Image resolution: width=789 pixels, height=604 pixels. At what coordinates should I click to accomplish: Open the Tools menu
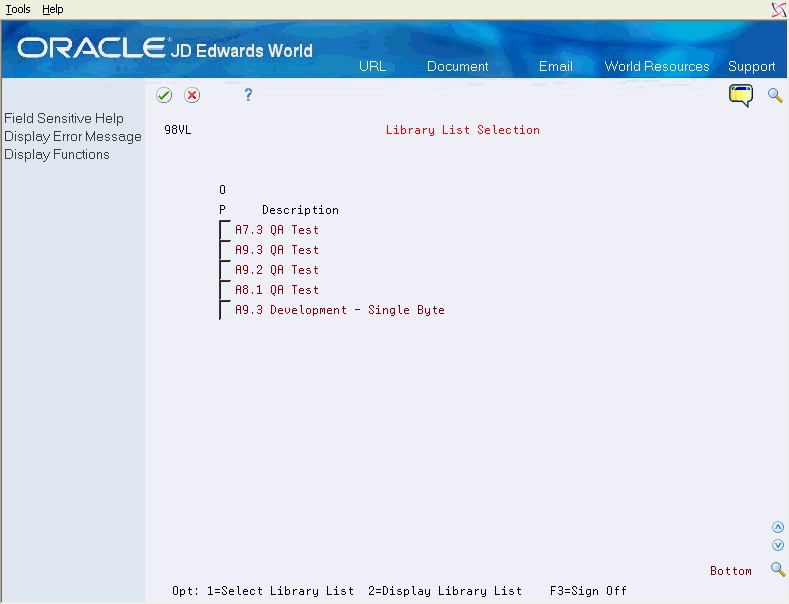(18, 9)
